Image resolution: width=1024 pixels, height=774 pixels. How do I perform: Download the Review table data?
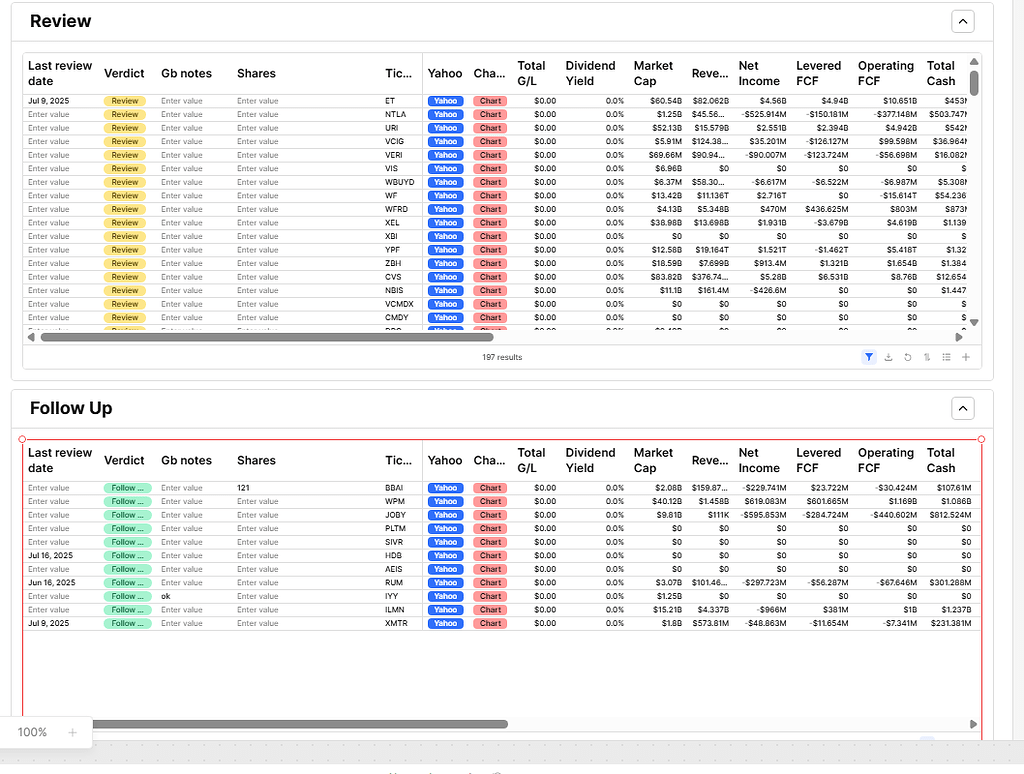point(888,357)
